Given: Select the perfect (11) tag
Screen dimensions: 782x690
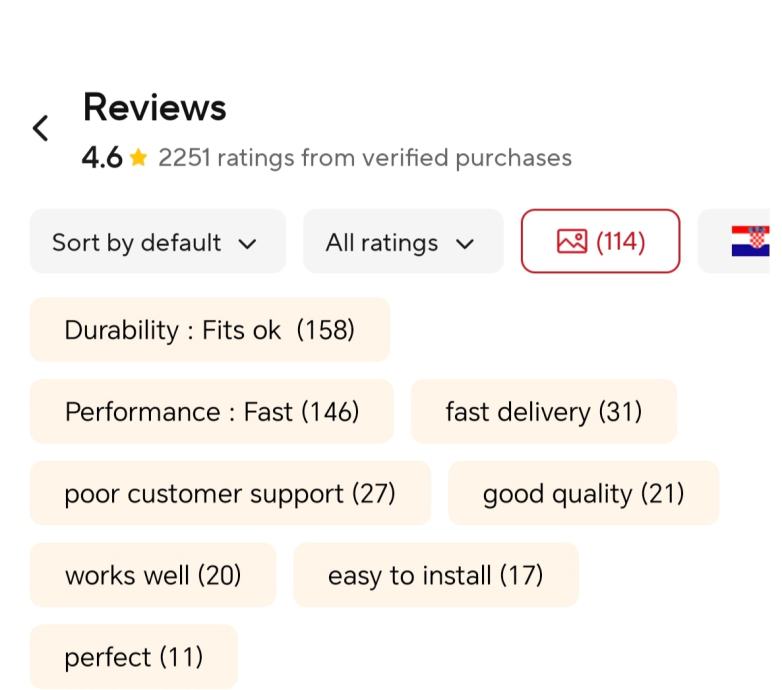Looking at the screenshot, I should (133, 657).
